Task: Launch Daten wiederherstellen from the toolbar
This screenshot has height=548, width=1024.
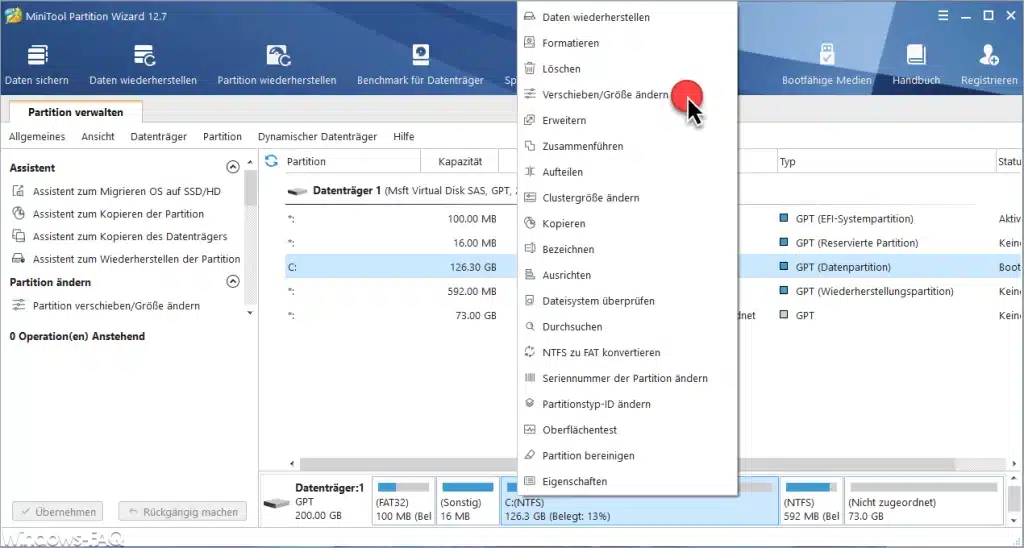Action: [x=143, y=65]
